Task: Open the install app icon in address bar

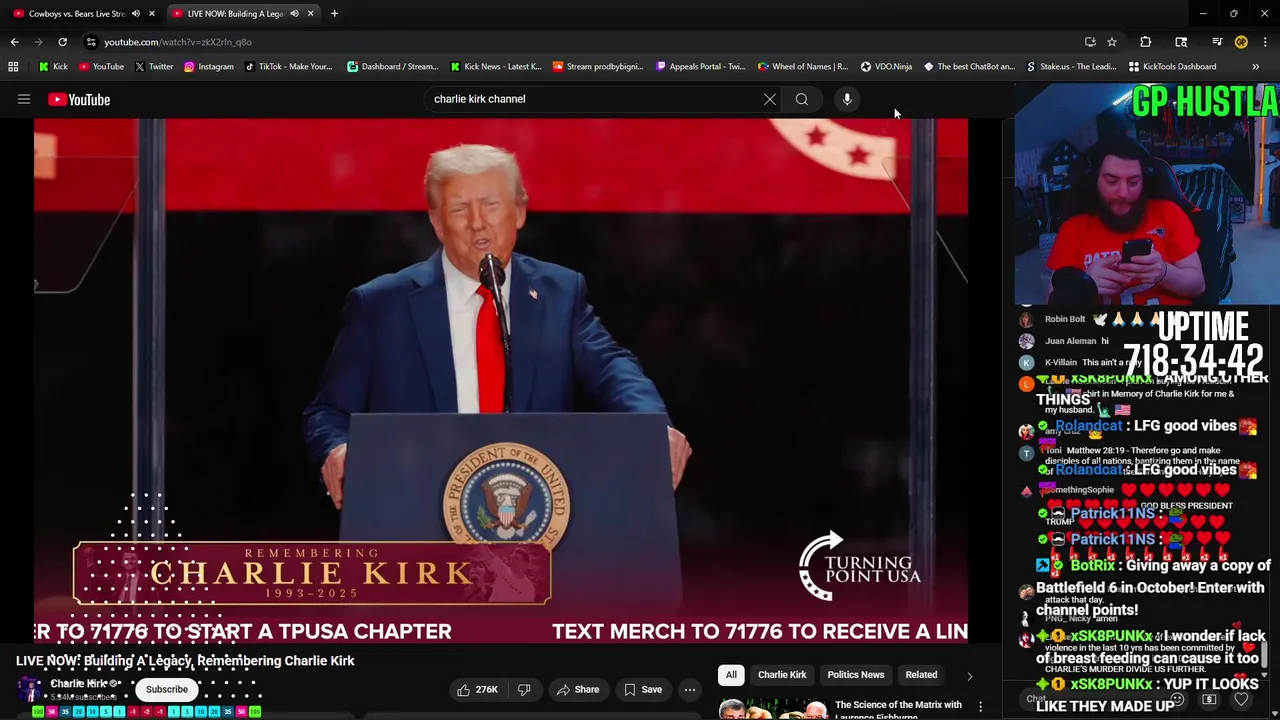Action: tap(1090, 42)
